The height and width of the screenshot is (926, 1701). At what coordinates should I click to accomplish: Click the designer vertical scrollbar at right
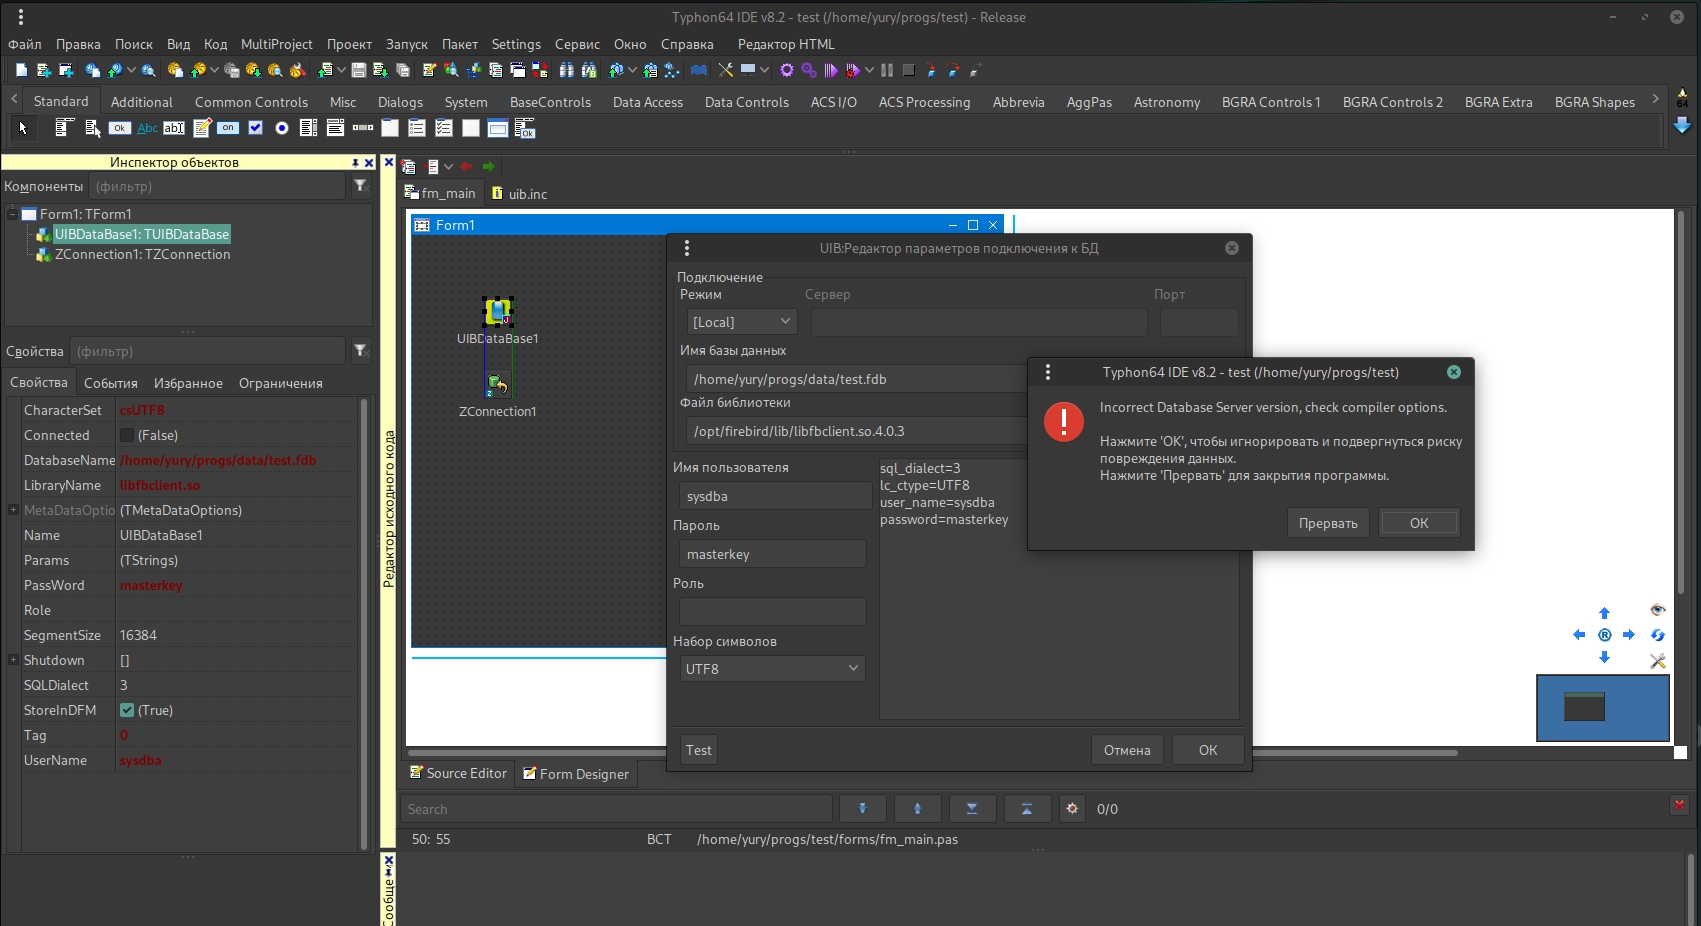(1681, 400)
